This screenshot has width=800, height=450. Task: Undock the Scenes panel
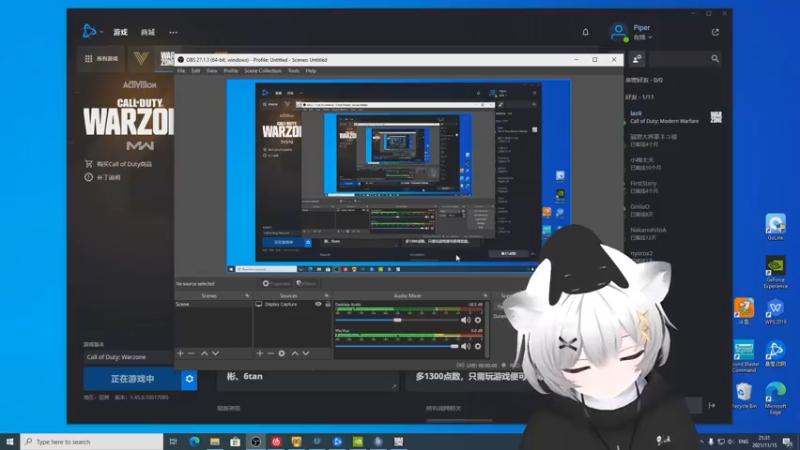(247, 295)
